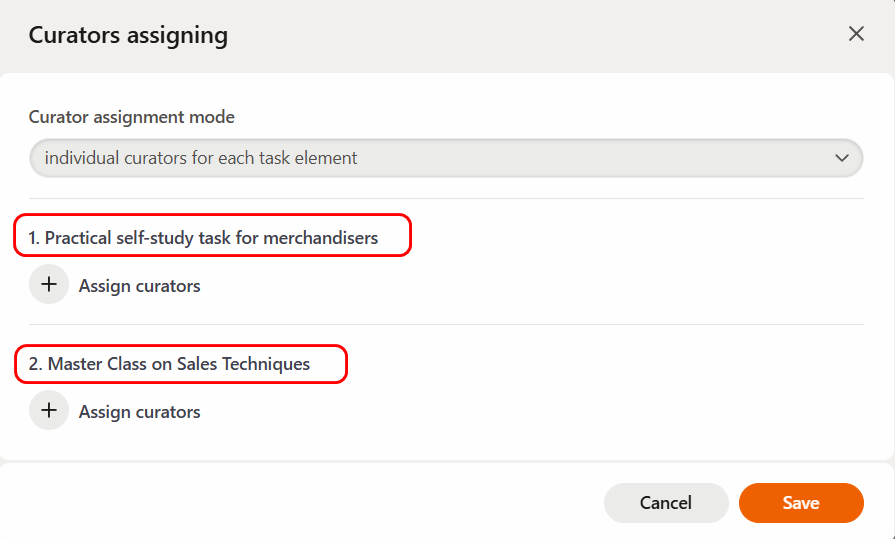Close the Curators assigning dialog with X
The width and height of the screenshot is (895, 539).
856,34
